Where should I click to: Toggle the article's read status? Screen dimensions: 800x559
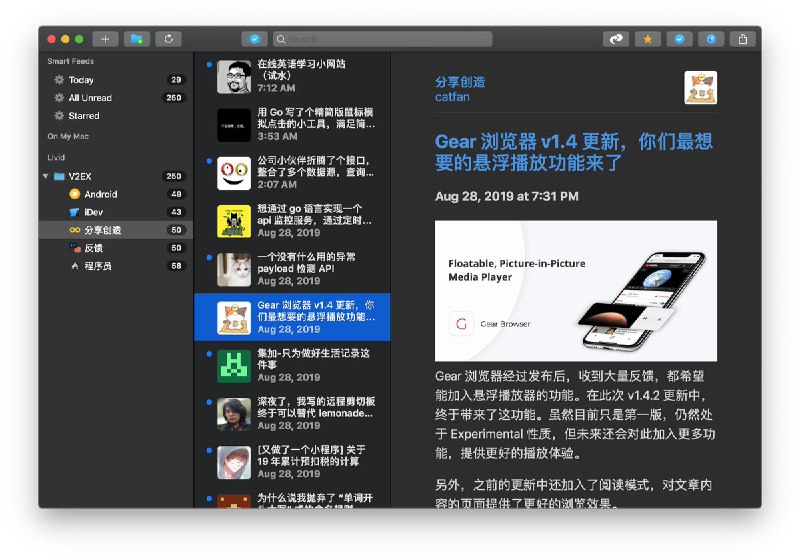679,39
